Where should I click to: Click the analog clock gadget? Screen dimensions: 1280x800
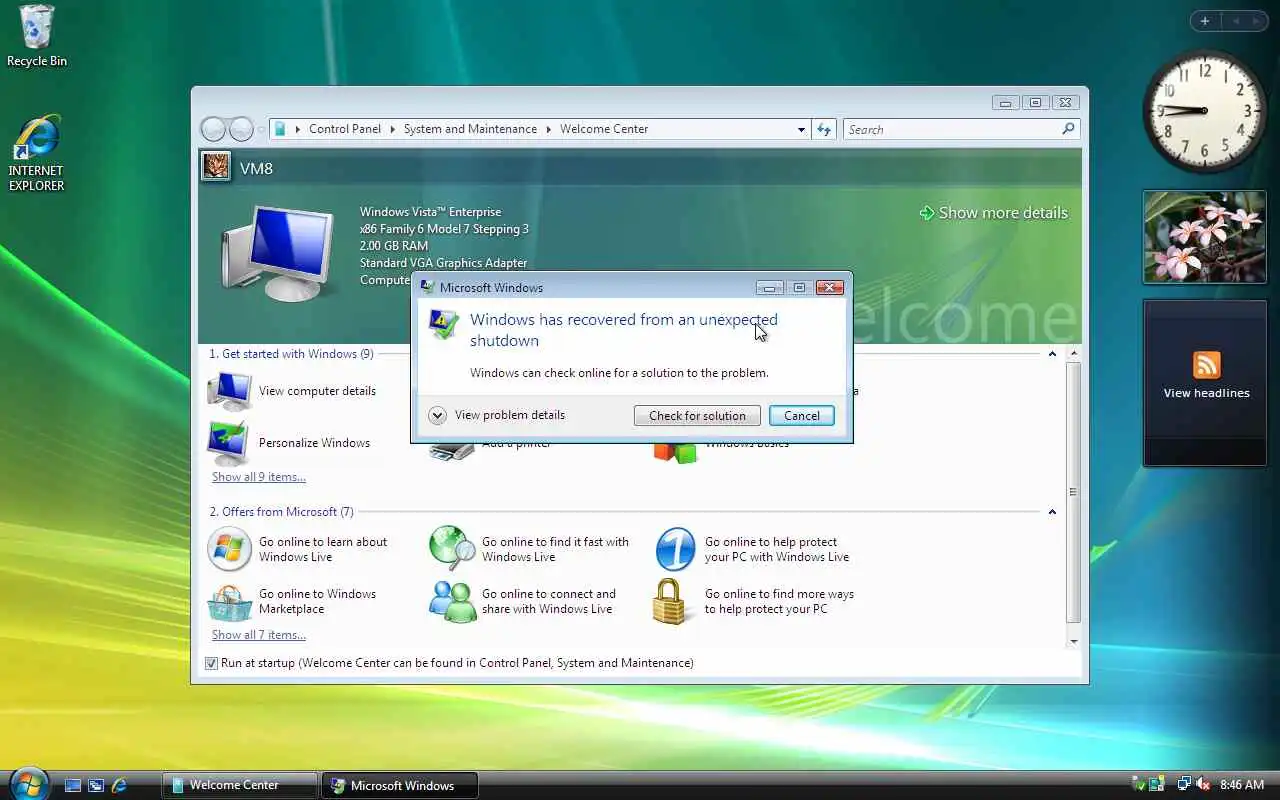pos(1204,111)
